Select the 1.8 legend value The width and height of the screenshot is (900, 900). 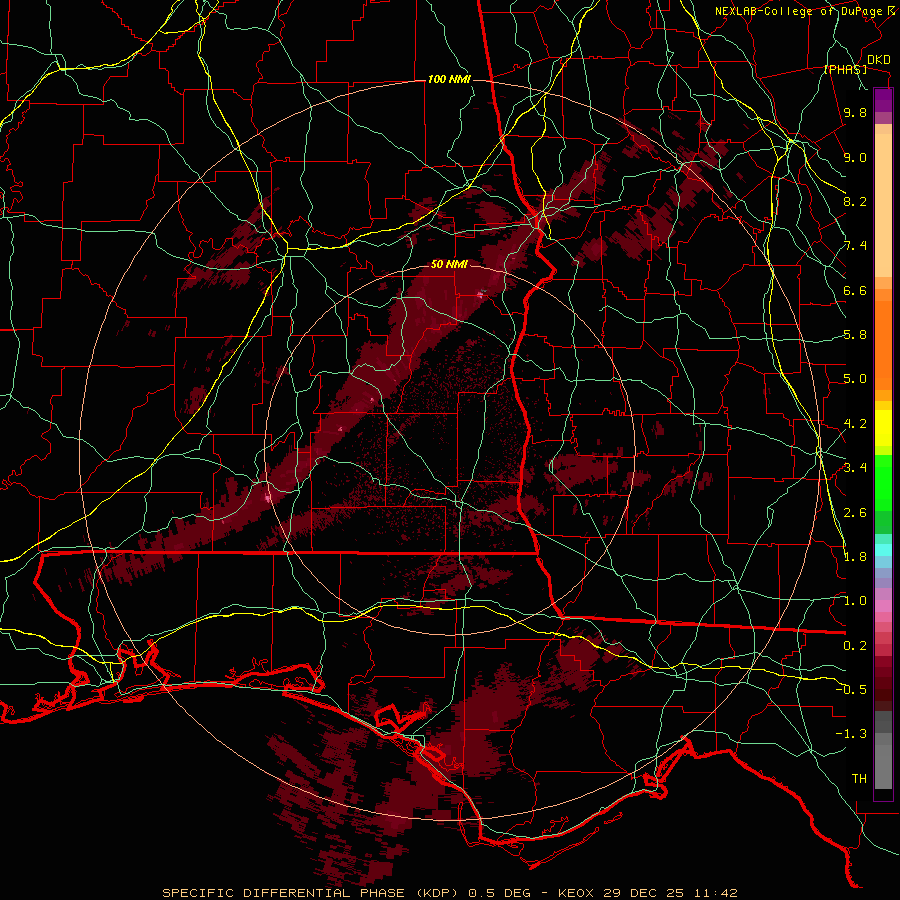pyautogui.click(x=855, y=556)
